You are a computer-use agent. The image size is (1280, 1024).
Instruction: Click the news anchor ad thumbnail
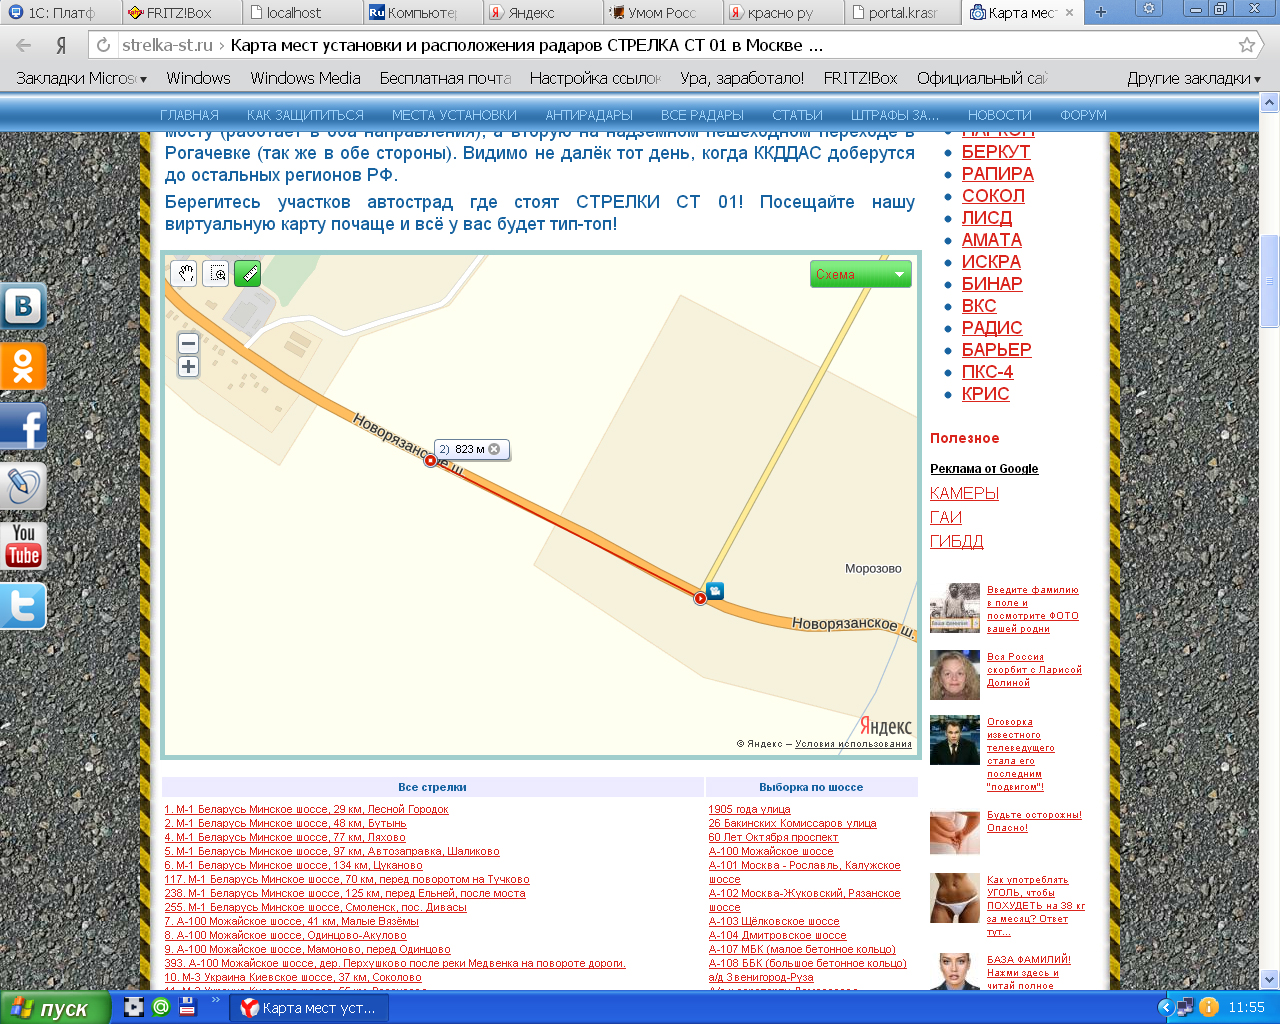coord(955,740)
